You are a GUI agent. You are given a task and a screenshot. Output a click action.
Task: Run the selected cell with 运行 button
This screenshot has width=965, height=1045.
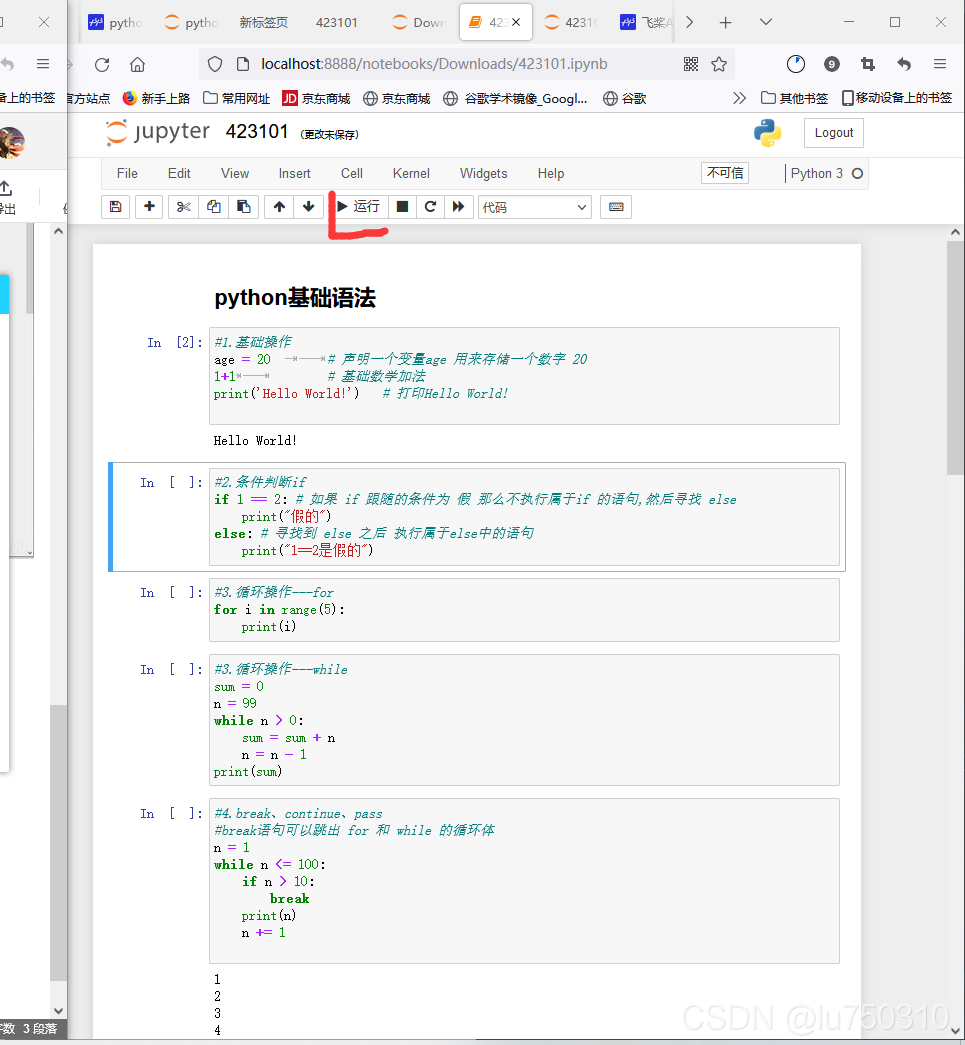pos(359,207)
